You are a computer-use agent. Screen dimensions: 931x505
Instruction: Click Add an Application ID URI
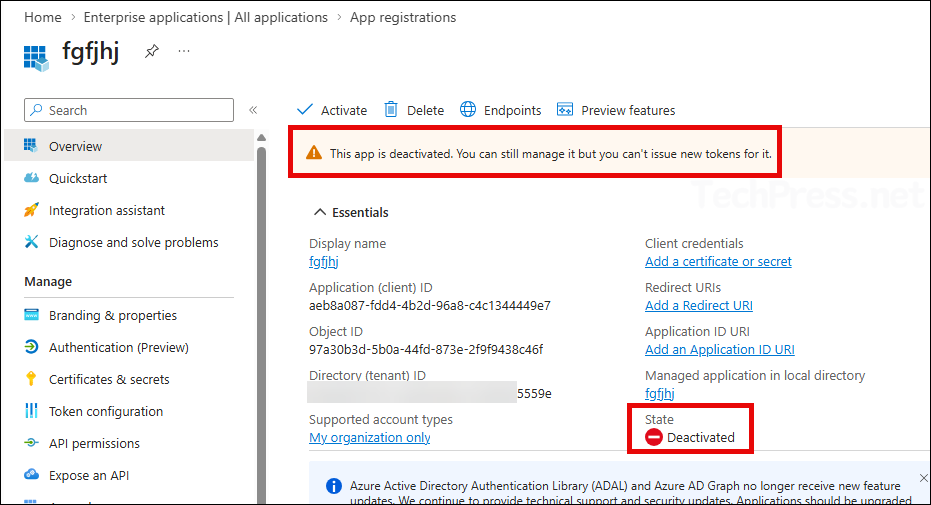pos(719,349)
